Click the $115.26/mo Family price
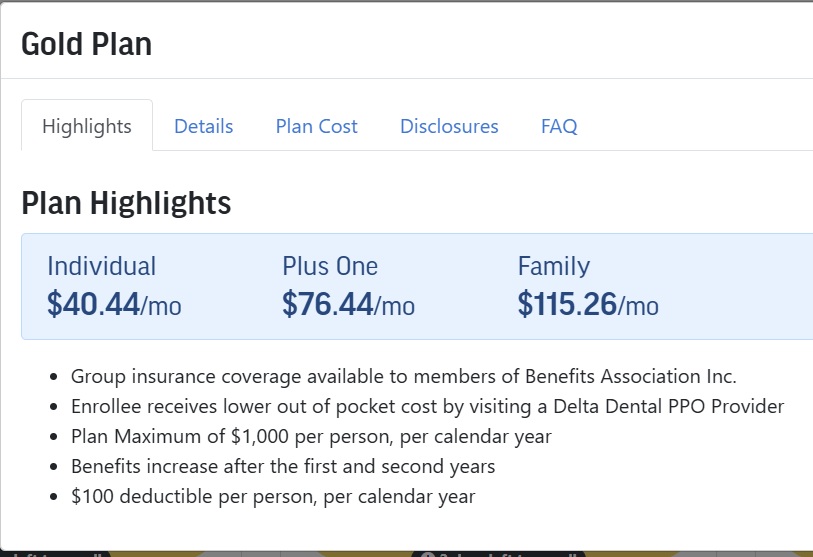 (588, 304)
